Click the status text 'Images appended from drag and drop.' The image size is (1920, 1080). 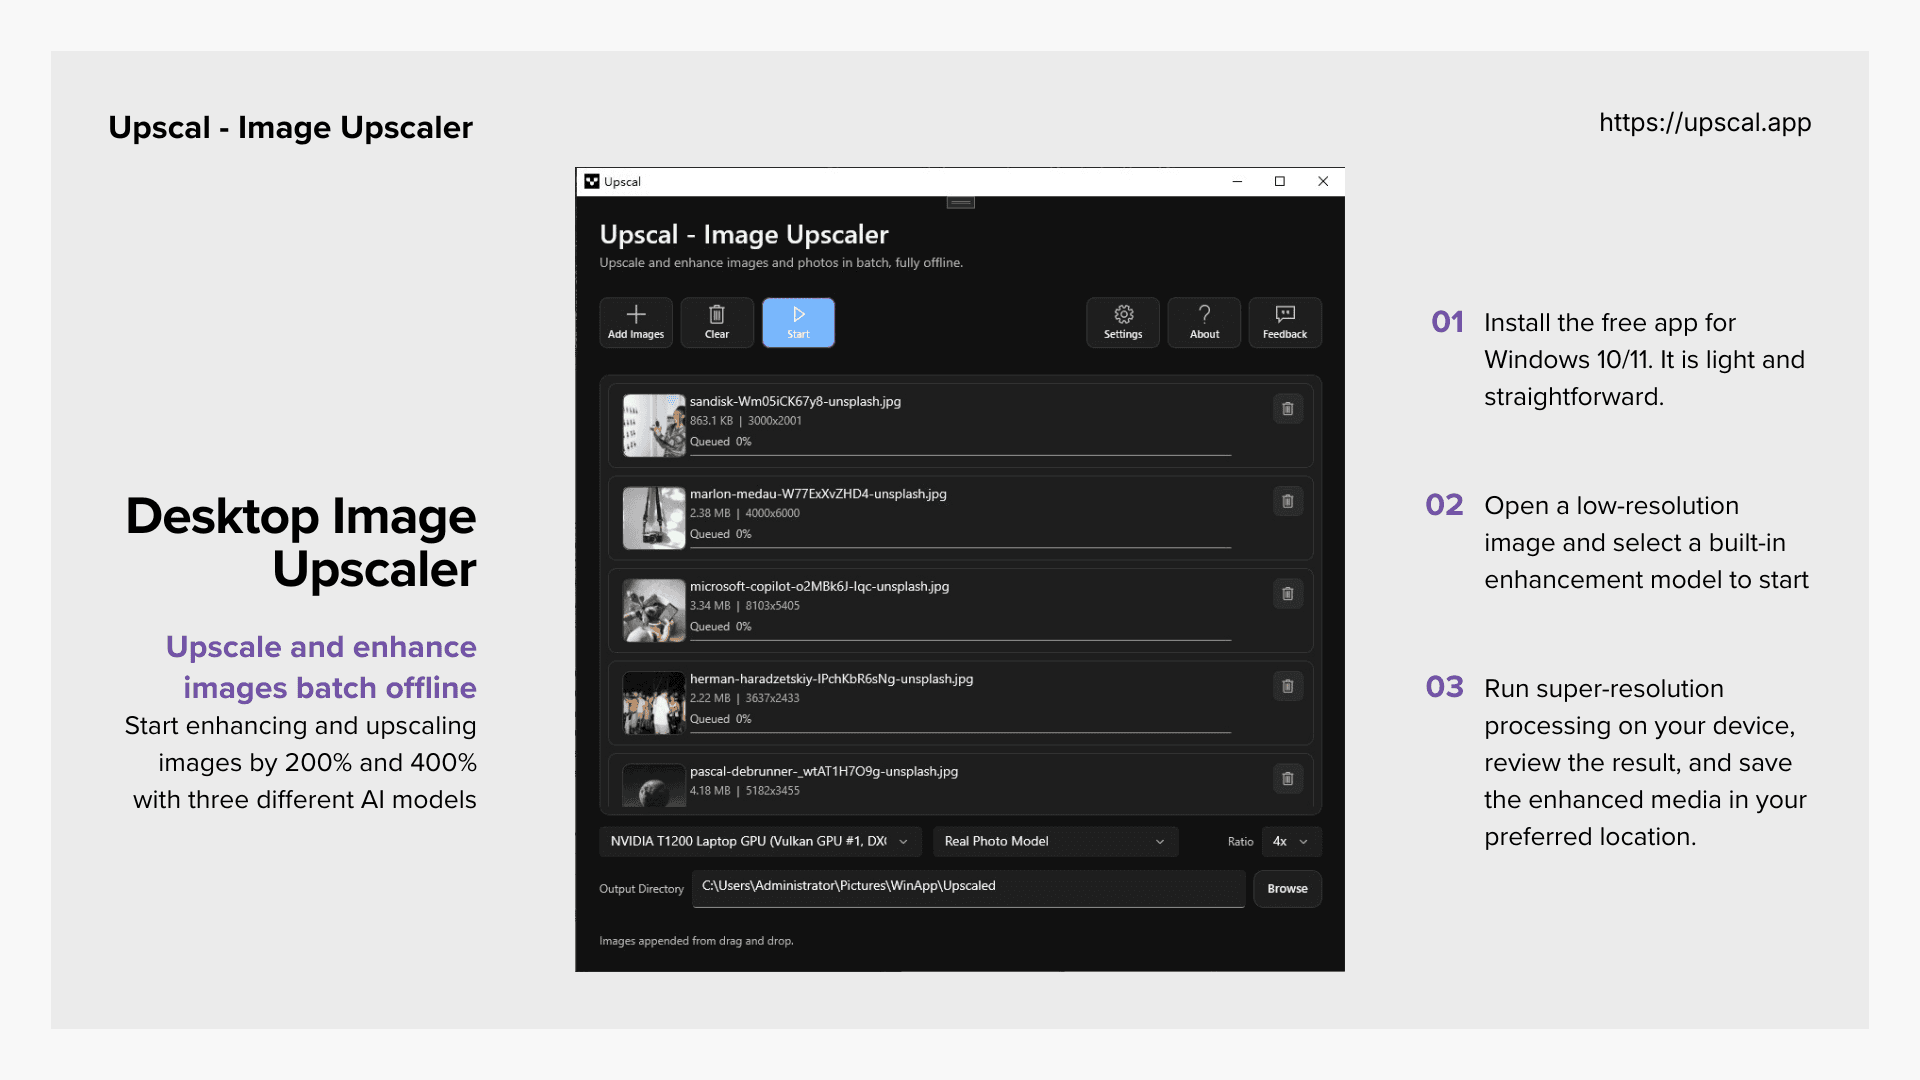point(696,941)
